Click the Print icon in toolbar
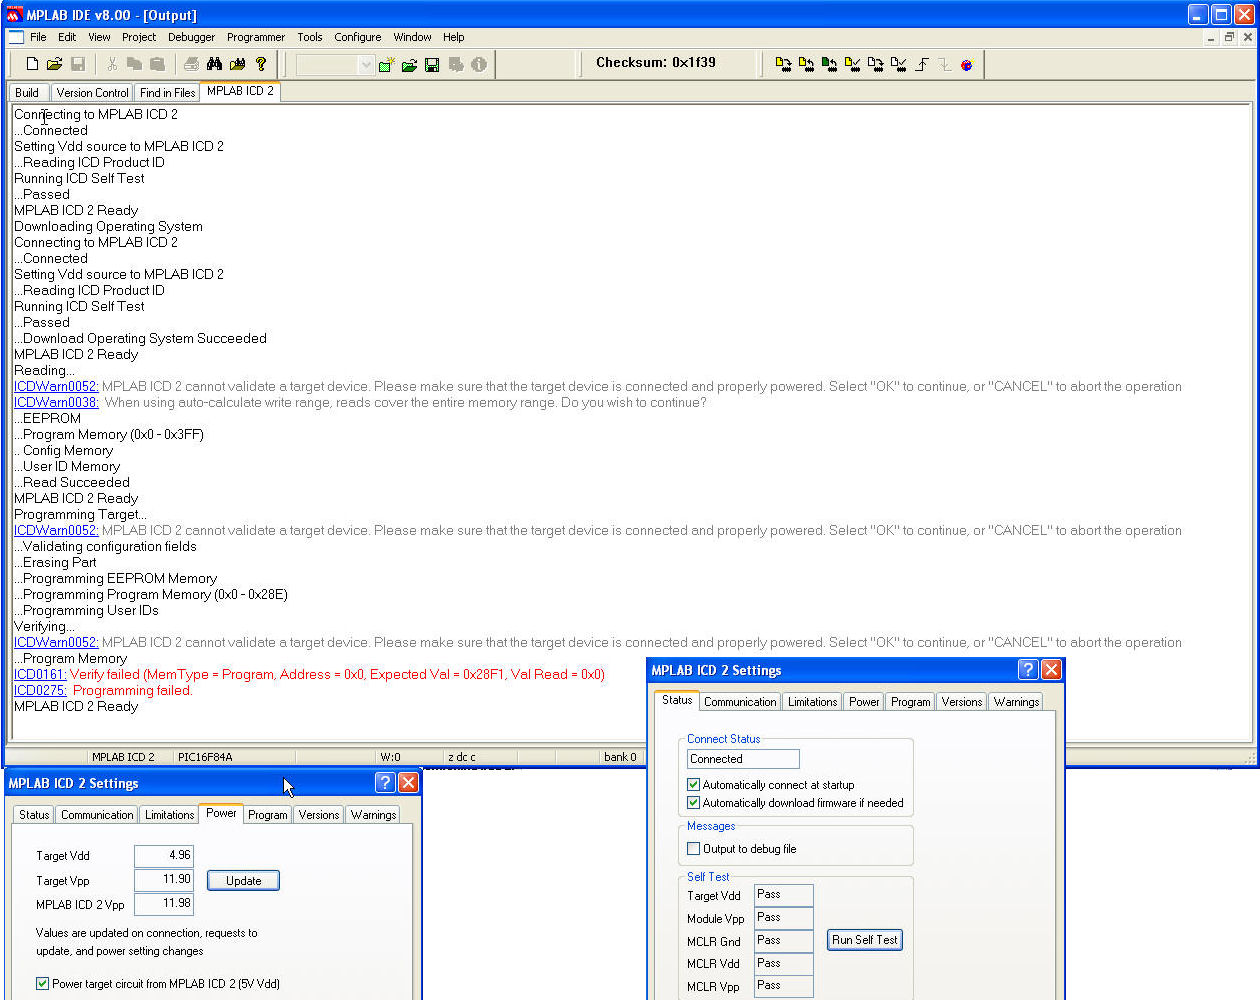The width and height of the screenshot is (1260, 1000). point(191,64)
